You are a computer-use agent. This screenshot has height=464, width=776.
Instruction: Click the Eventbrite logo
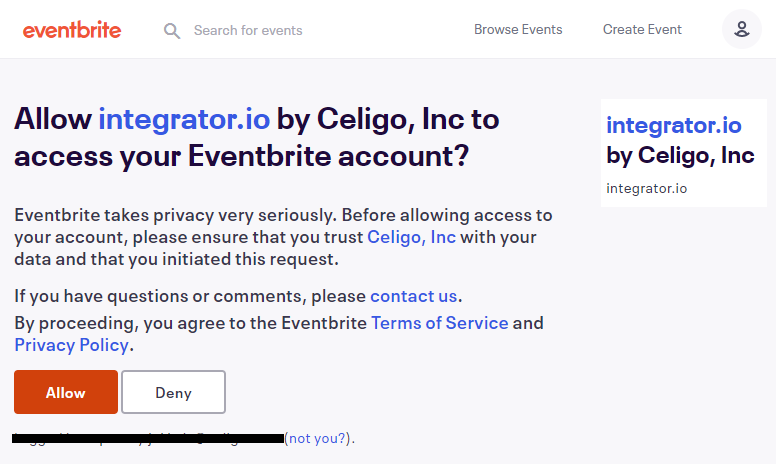(72, 30)
